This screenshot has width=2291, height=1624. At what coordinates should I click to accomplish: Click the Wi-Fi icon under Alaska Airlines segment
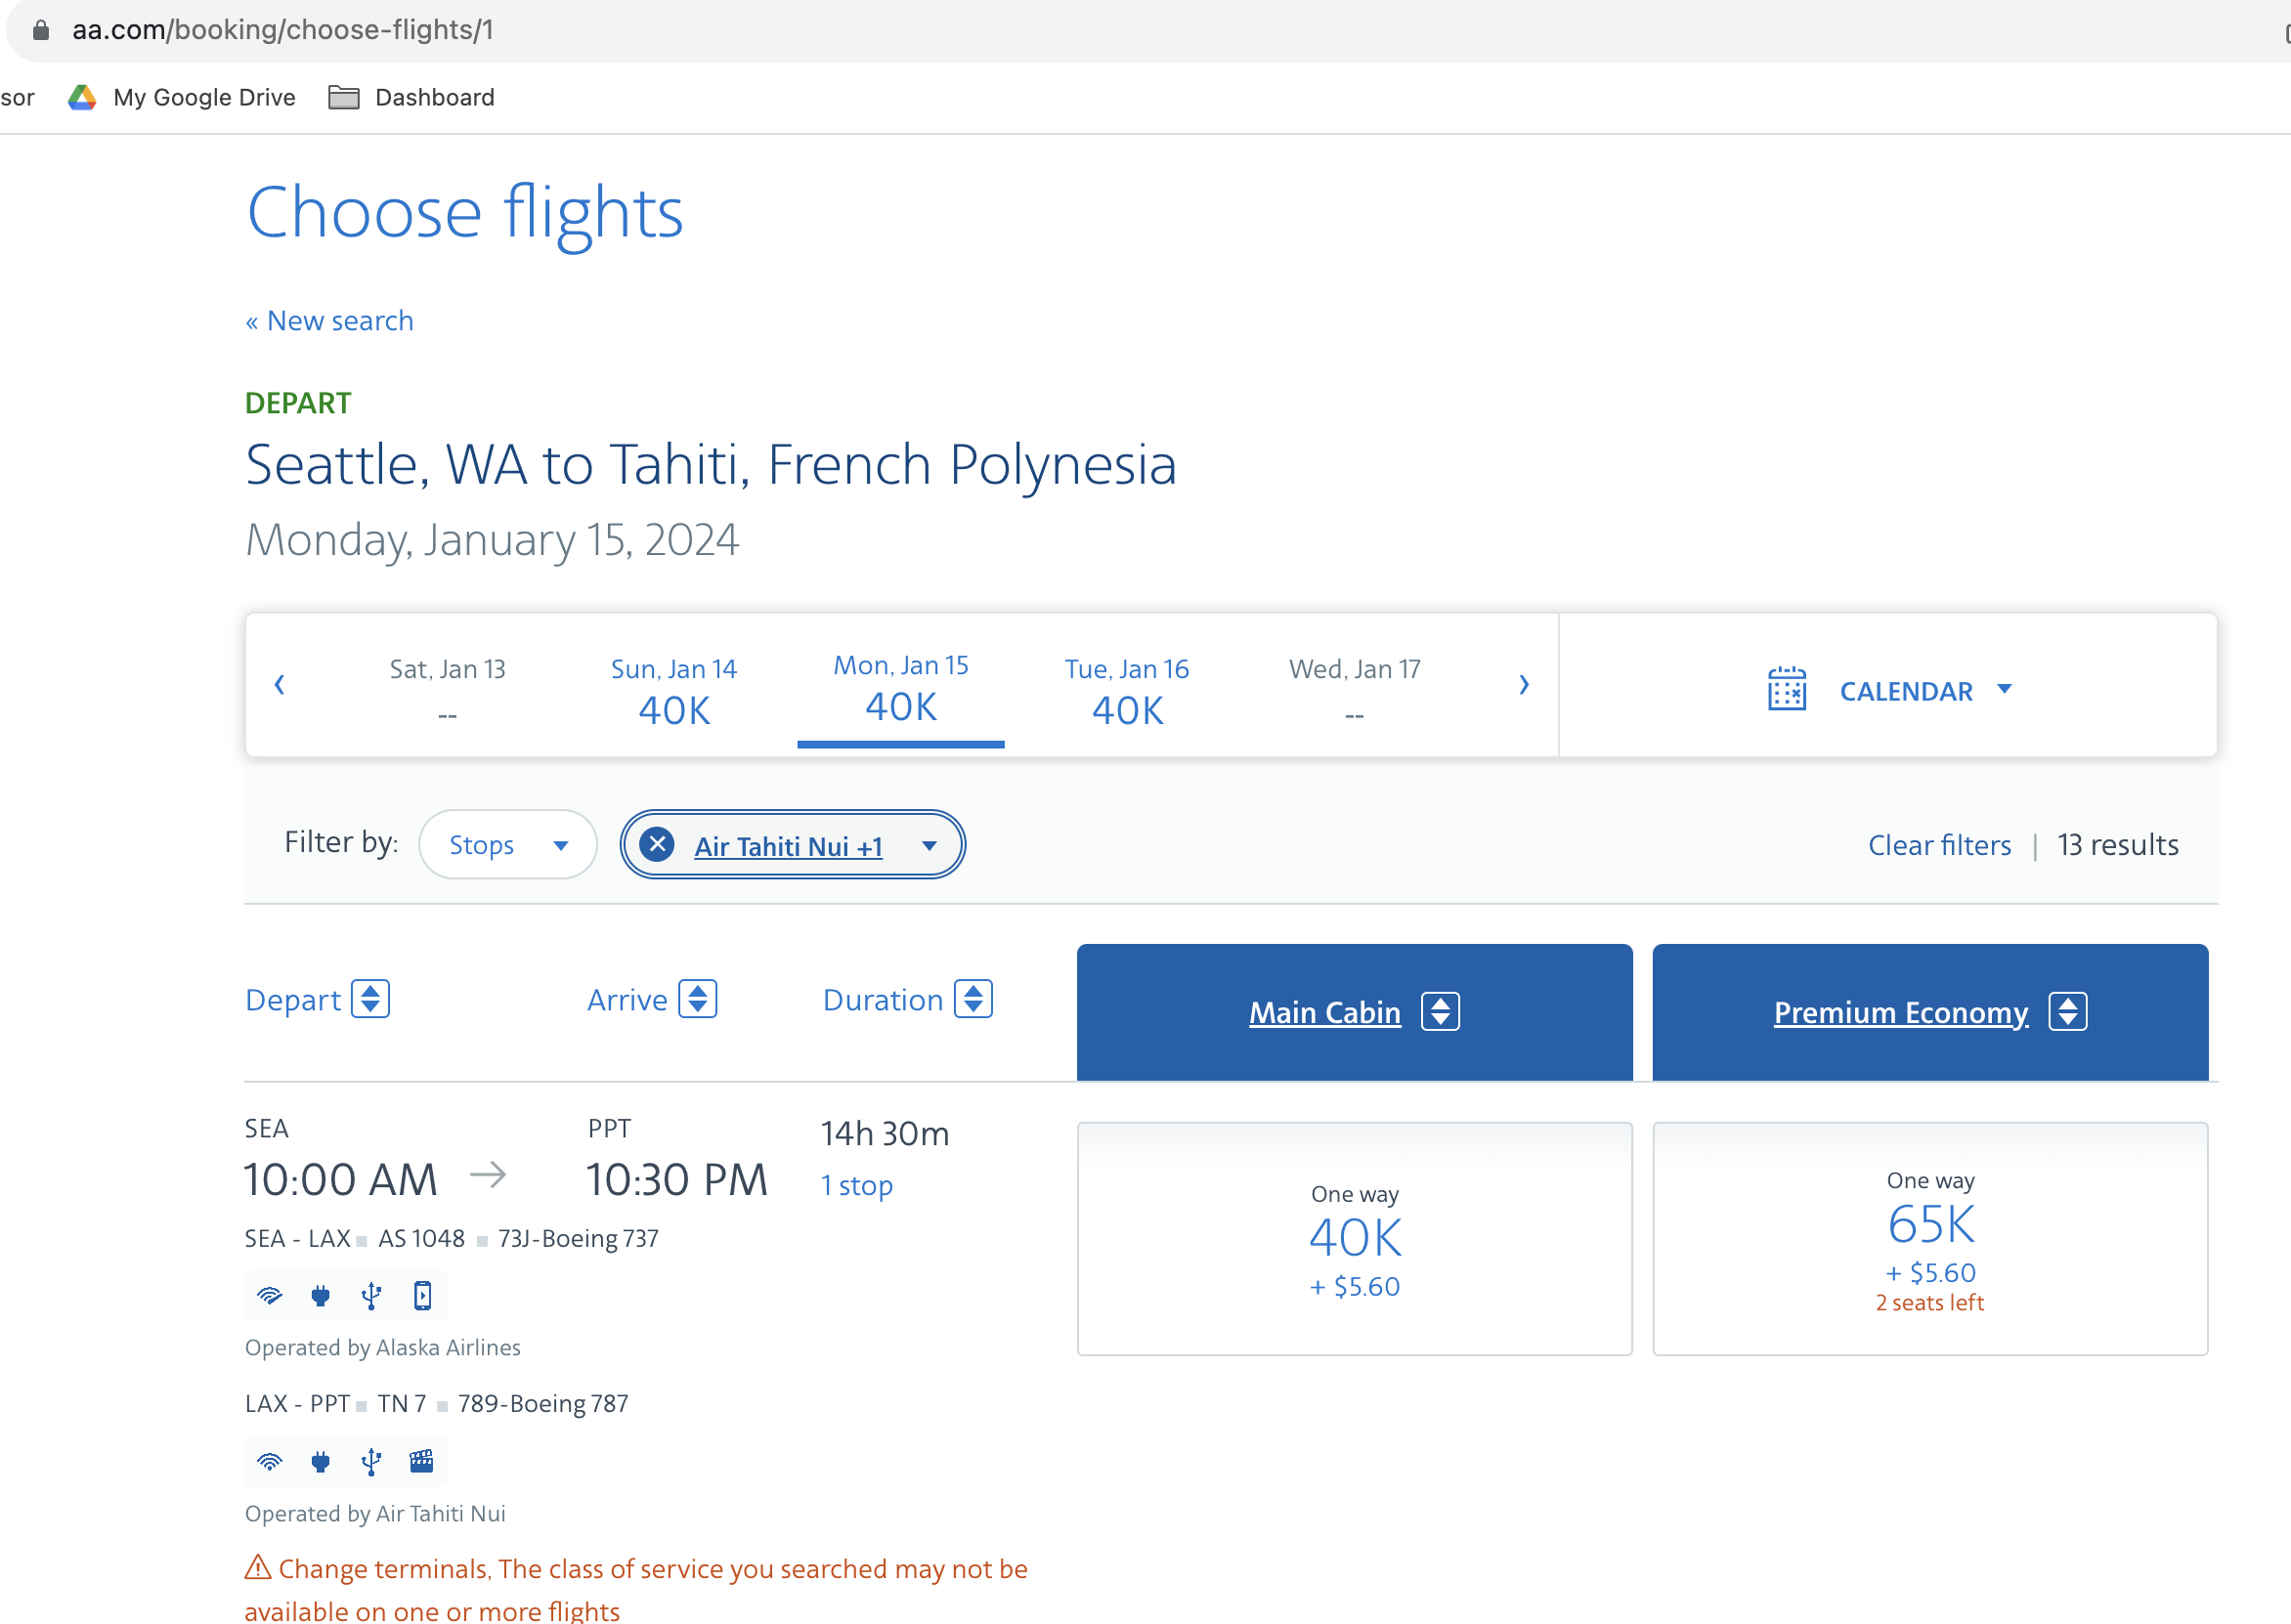coord(270,1297)
